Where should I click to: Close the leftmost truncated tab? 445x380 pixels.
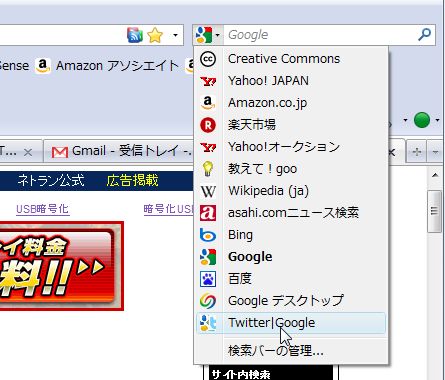[28, 153]
